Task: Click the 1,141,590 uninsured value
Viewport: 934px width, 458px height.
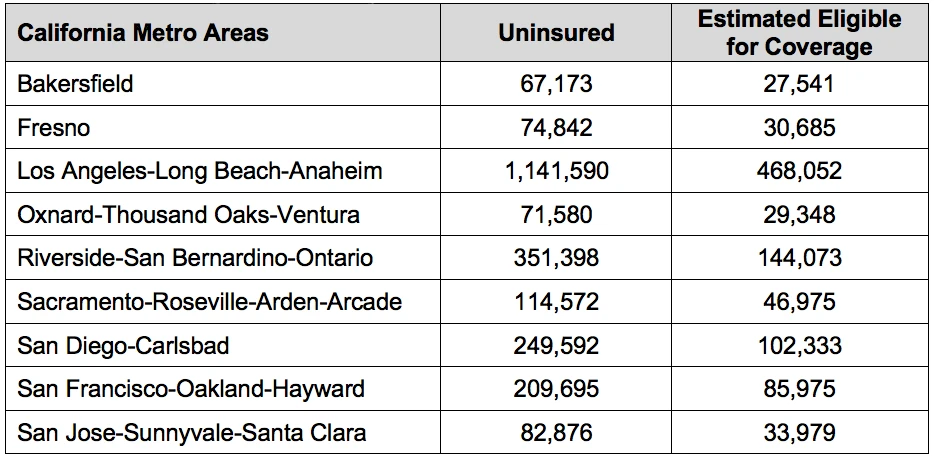Action: pos(556,171)
